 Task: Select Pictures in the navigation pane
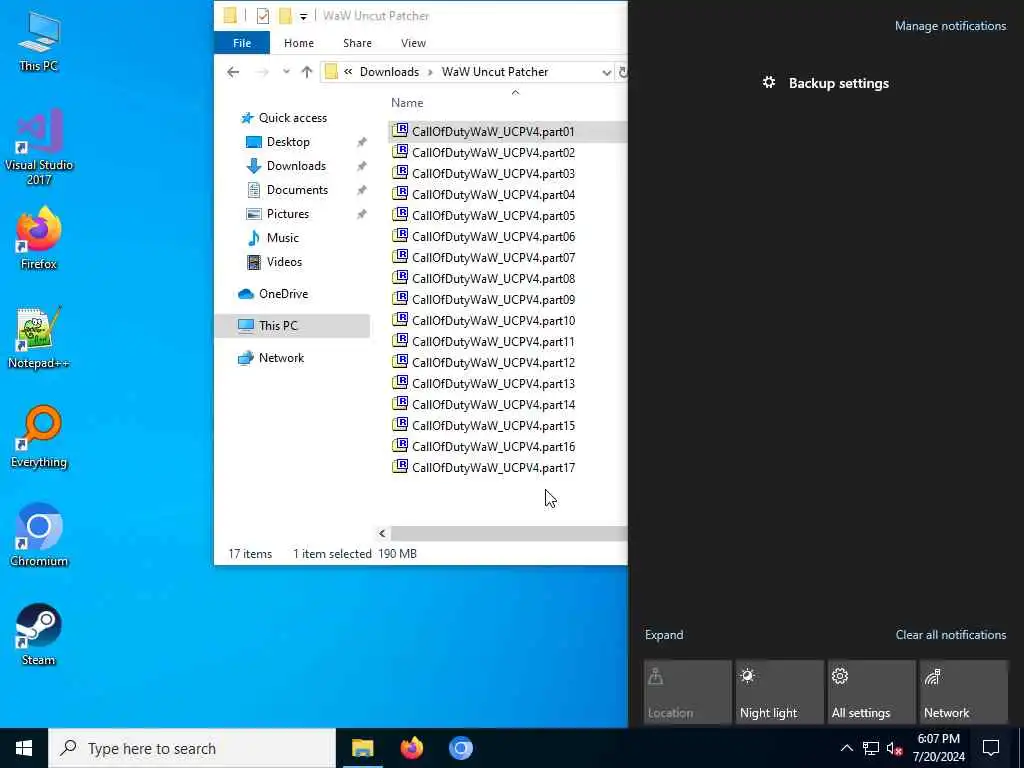pyautogui.click(x=287, y=214)
